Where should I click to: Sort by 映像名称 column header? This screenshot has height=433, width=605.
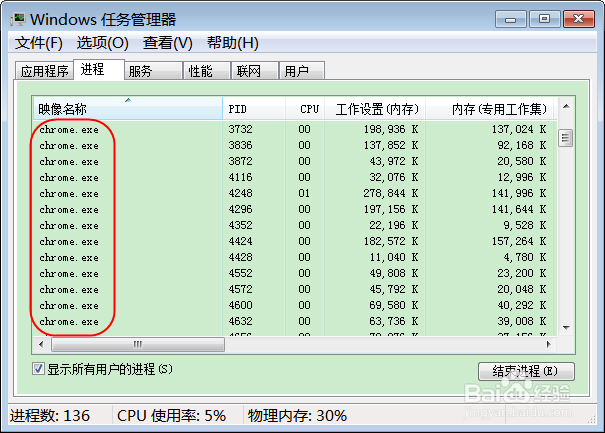point(127,109)
